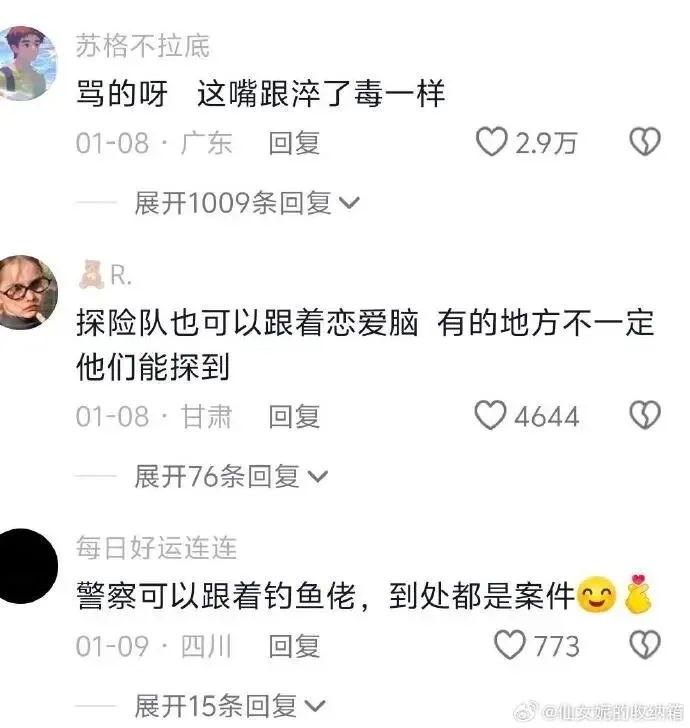Like the comment by 苏格不拉底
Viewport: 690px width, 728px height.
(x=491, y=142)
